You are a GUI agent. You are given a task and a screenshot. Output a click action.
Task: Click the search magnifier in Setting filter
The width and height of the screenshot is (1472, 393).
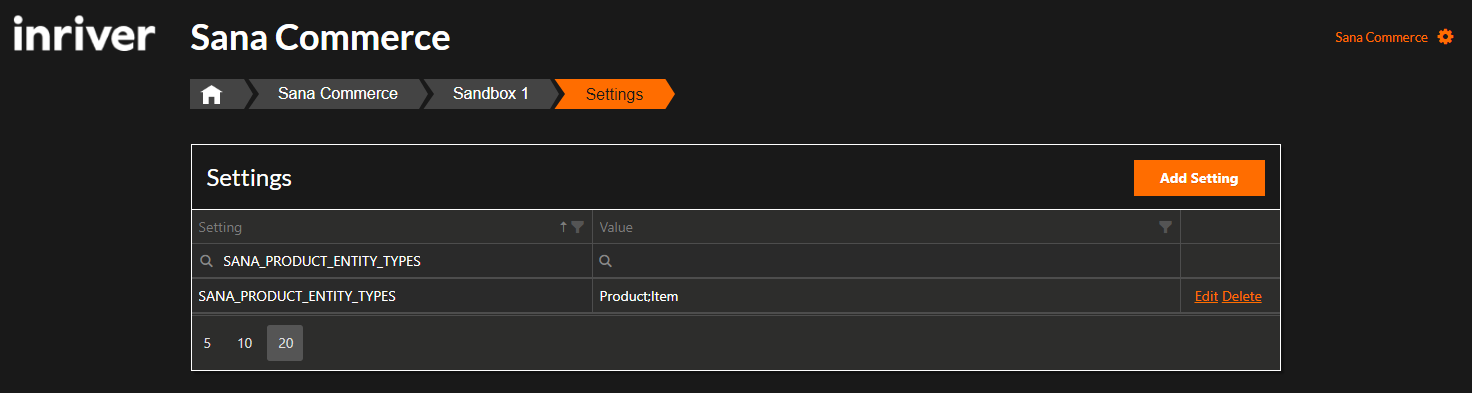coord(206,261)
